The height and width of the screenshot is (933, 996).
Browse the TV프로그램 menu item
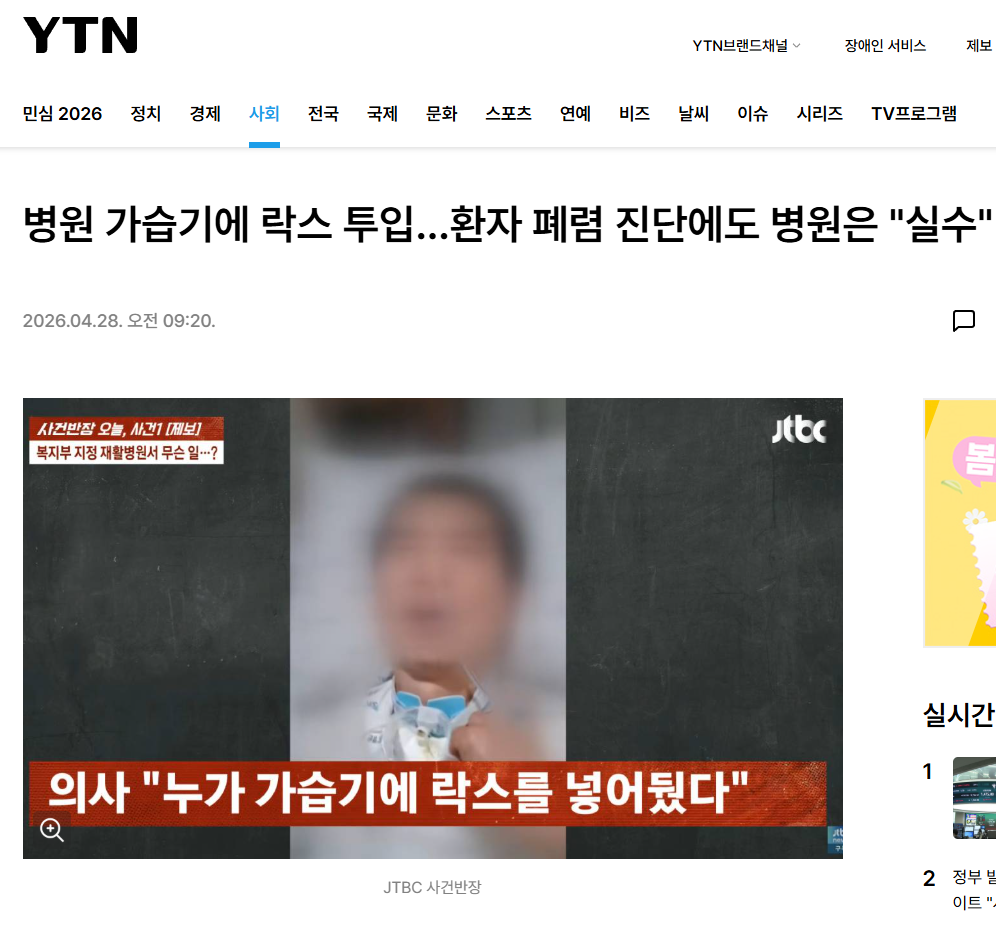click(913, 113)
